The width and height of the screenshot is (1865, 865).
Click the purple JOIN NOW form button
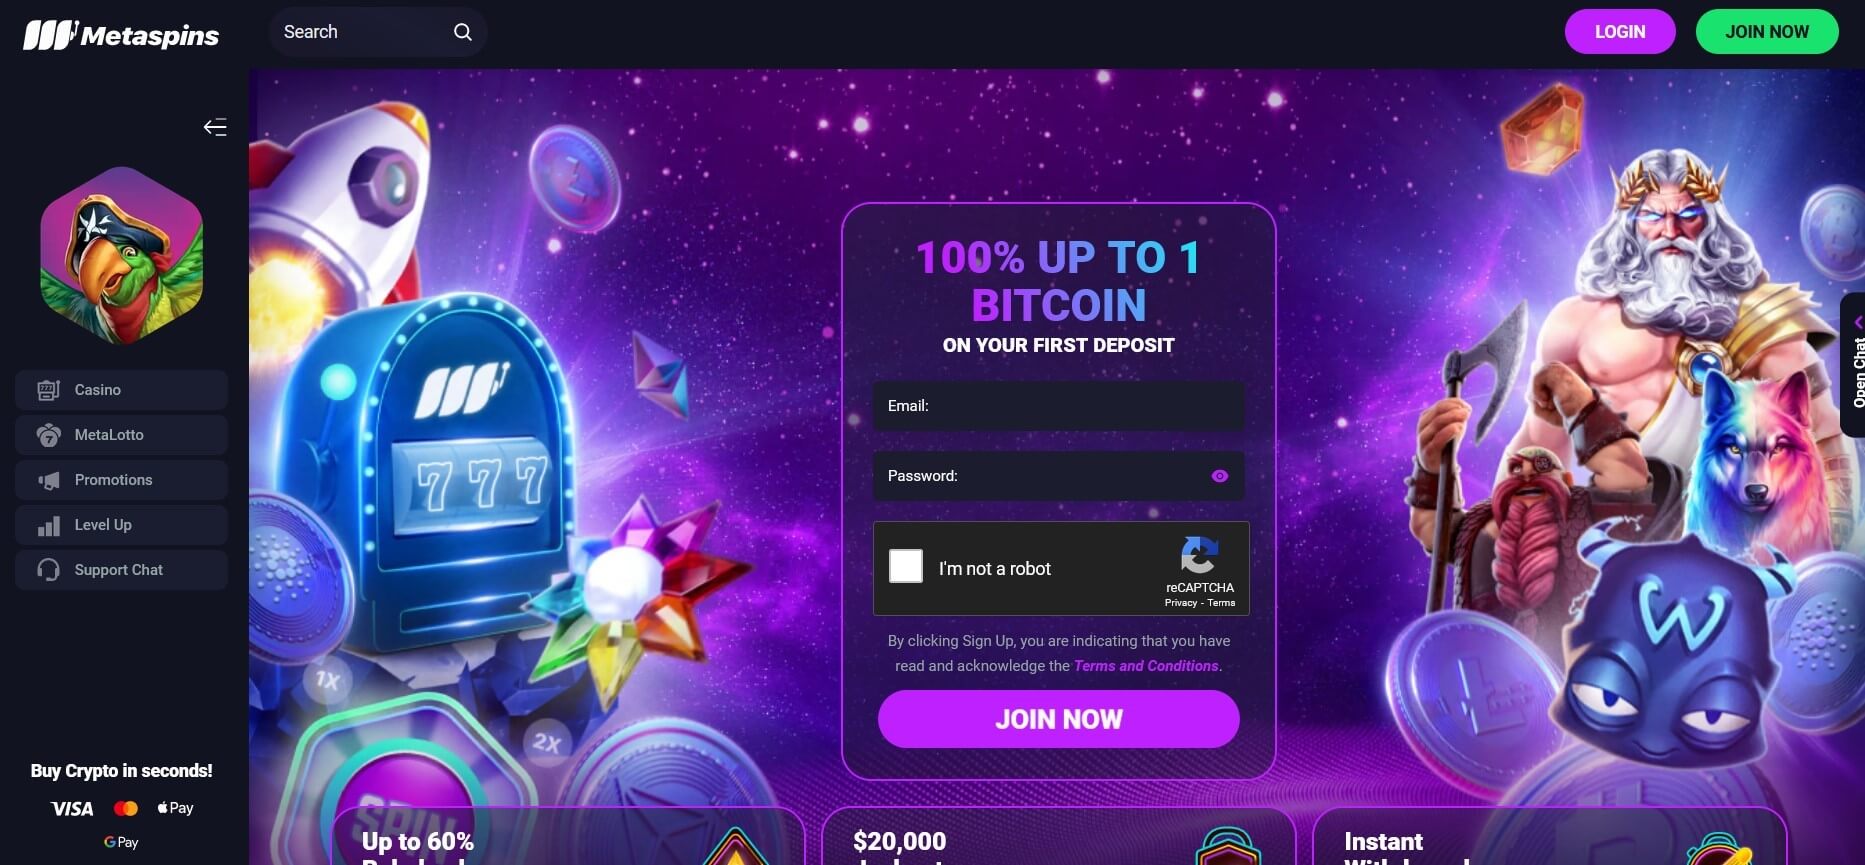pos(1059,719)
